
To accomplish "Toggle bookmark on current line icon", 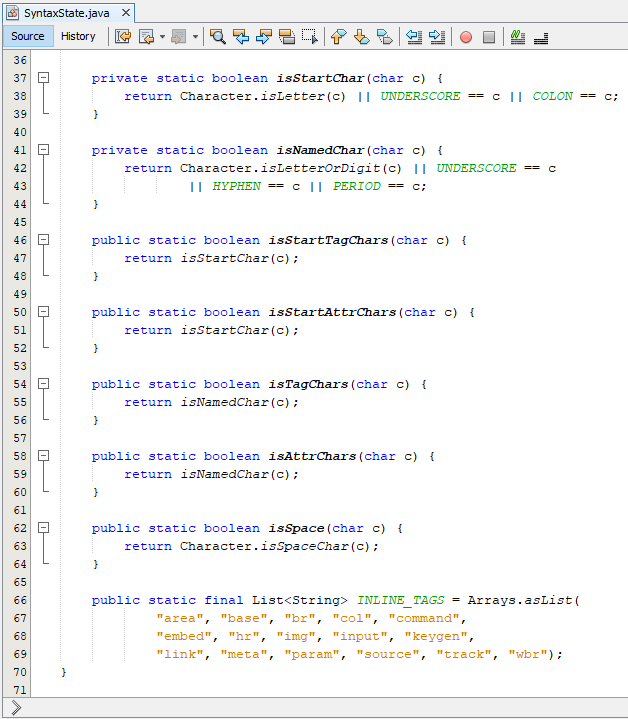I will click(x=384, y=36).
